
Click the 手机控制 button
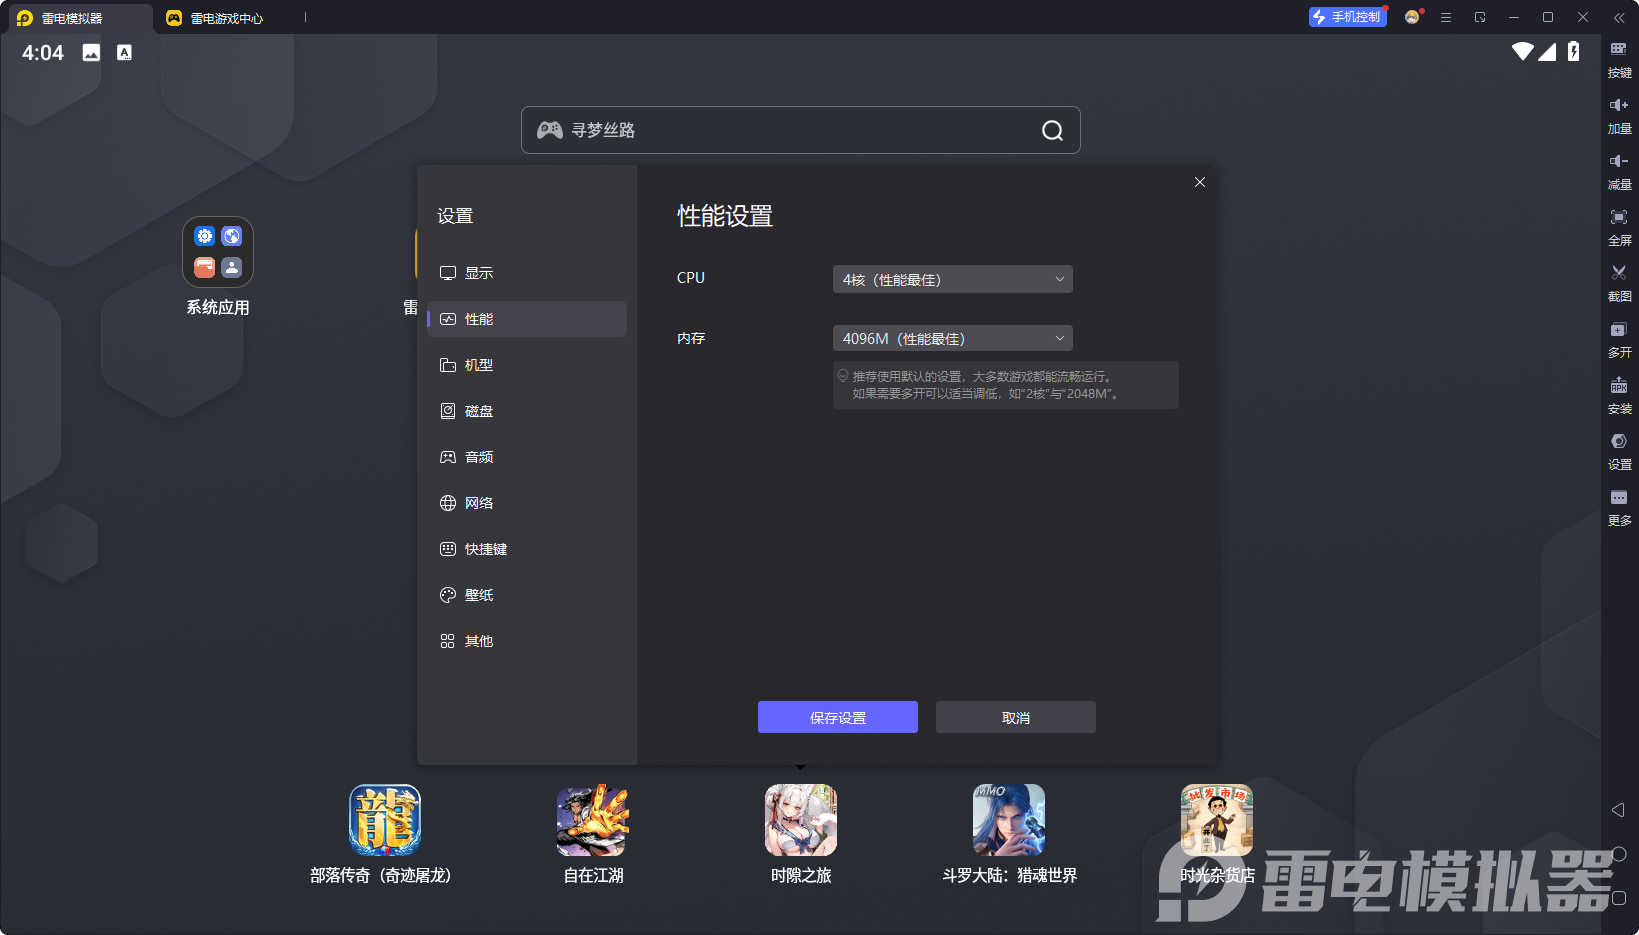1348,17
